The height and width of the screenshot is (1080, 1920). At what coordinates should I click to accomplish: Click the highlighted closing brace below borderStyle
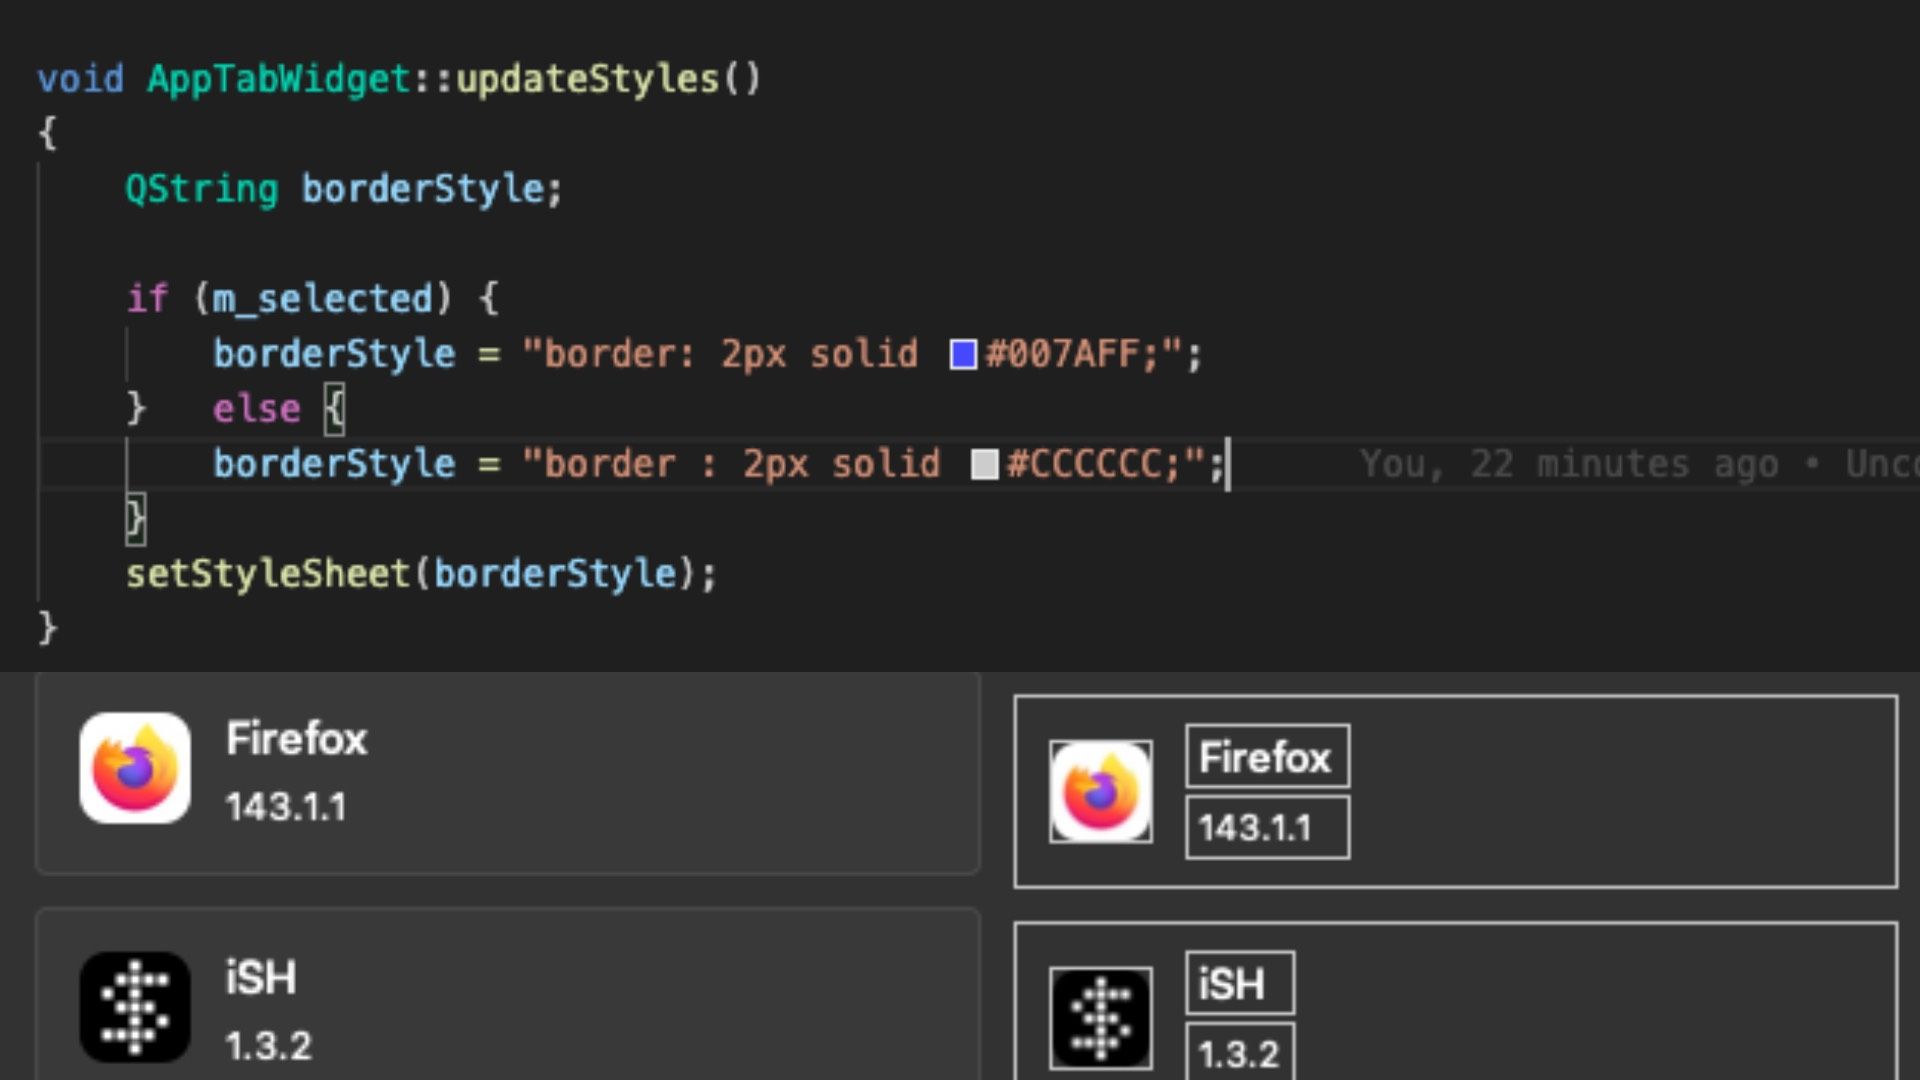[135, 519]
